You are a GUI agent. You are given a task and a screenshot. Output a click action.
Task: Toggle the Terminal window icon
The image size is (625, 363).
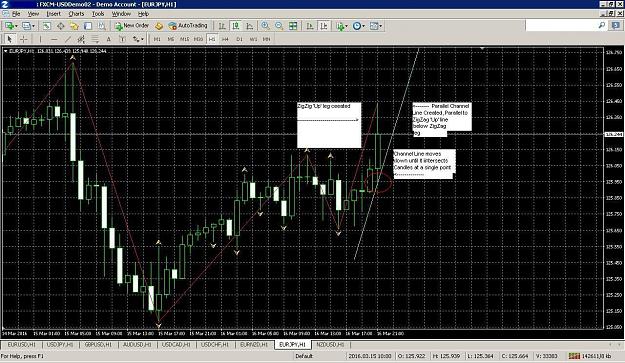pos(88,26)
